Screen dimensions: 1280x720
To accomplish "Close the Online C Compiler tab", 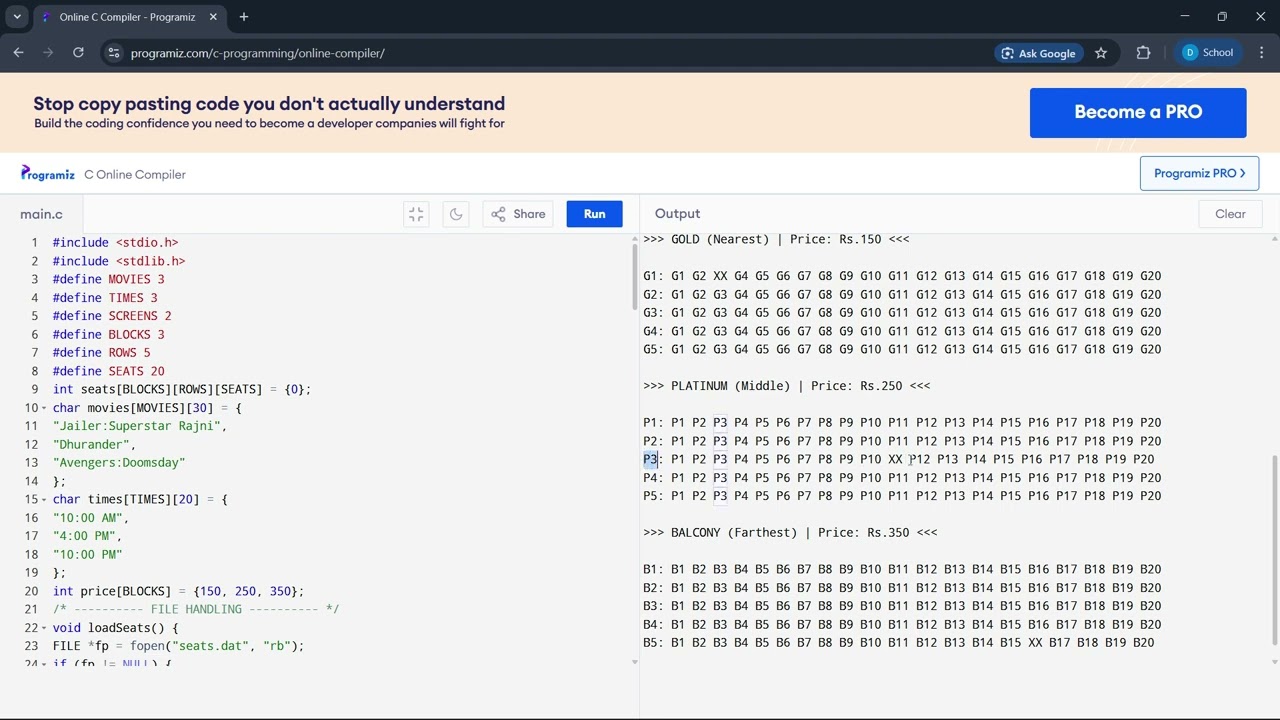I will [x=214, y=17].
